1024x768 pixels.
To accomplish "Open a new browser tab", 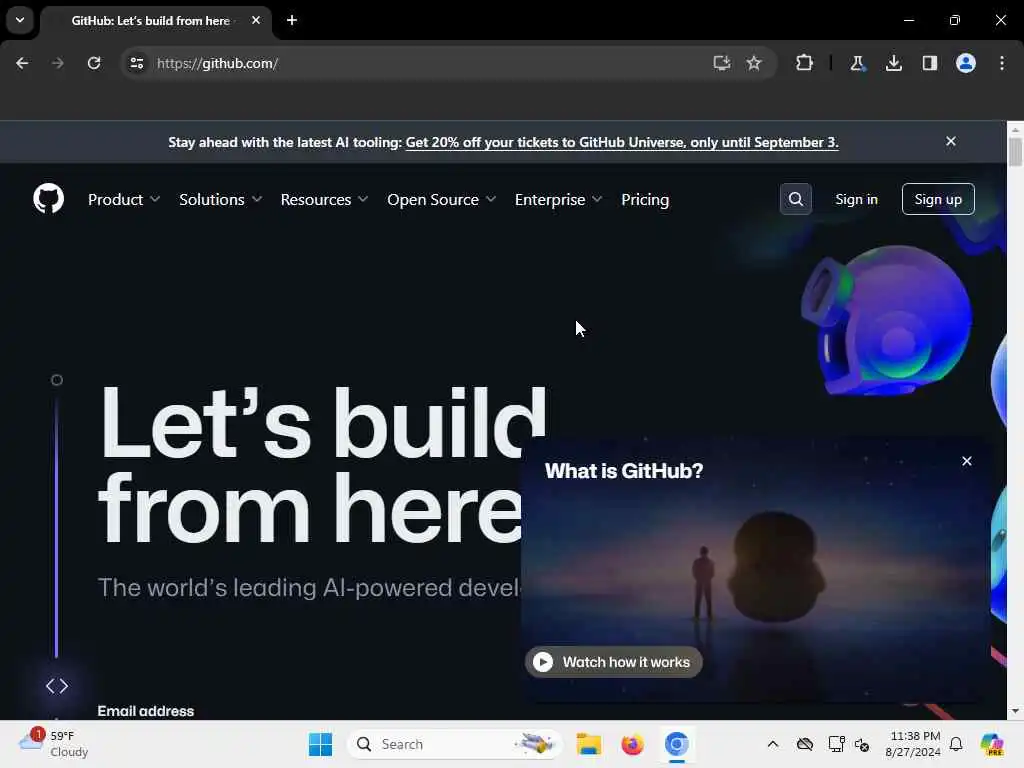I will pyautogui.click(x=292, y=20).
